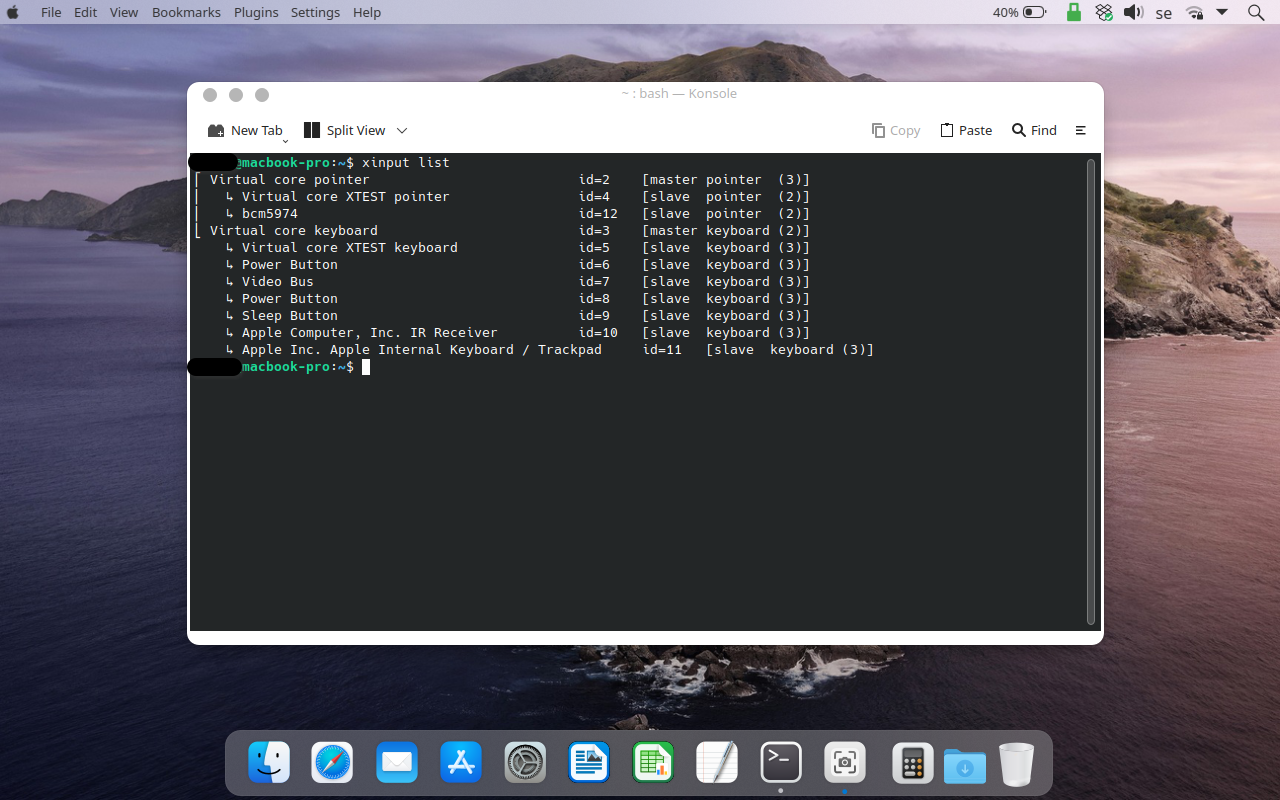
Task: Launch App Store from the dock
Action: (x=461, y=763)
